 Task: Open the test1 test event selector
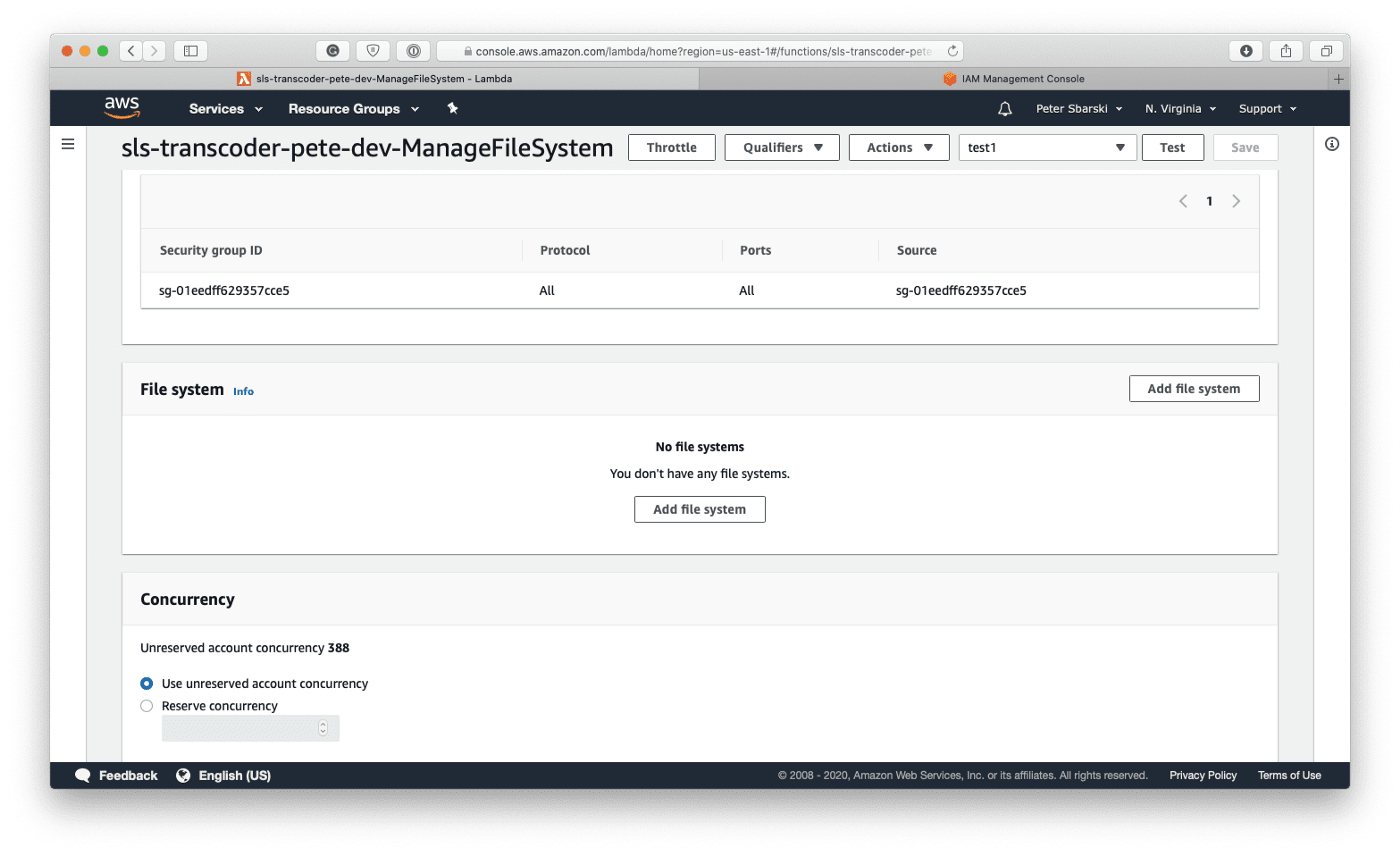[x=1048, y=147]
